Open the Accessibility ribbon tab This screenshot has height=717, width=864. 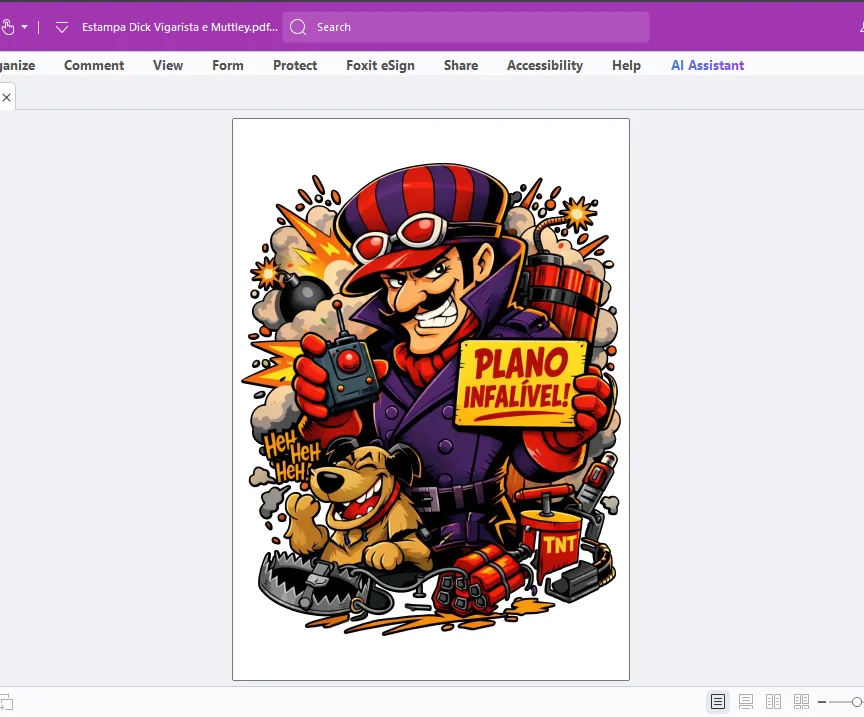(x=544, y=65)
